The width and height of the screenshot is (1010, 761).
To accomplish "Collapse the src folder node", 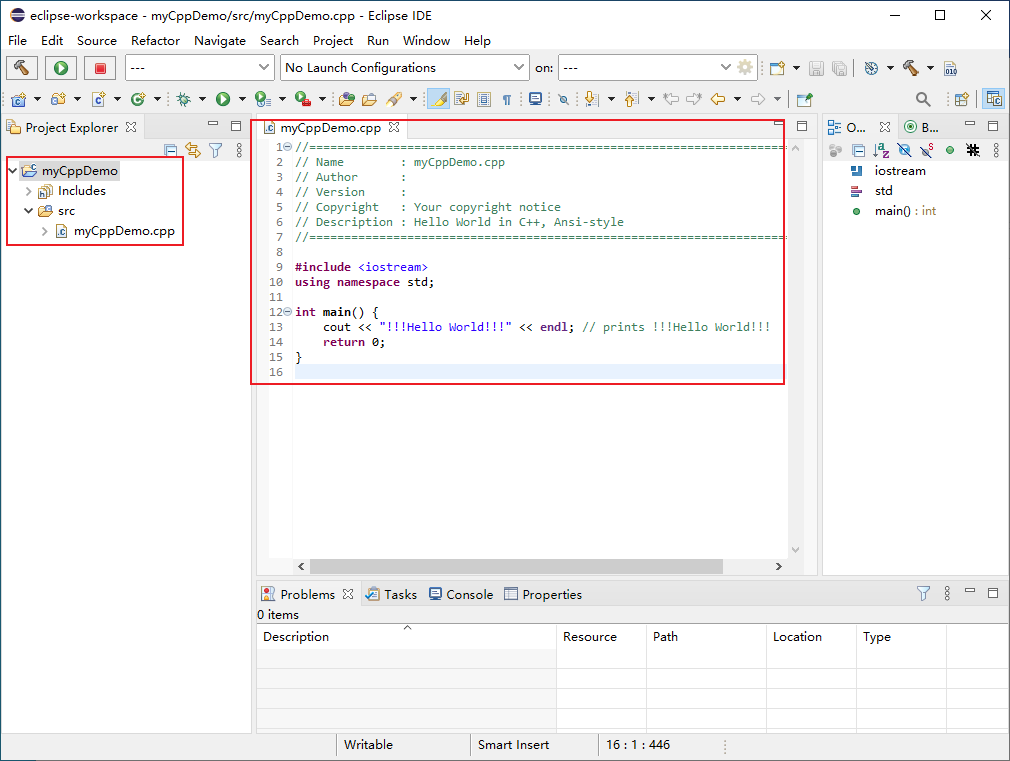I will pyautogui.click(x=28, y=211).
